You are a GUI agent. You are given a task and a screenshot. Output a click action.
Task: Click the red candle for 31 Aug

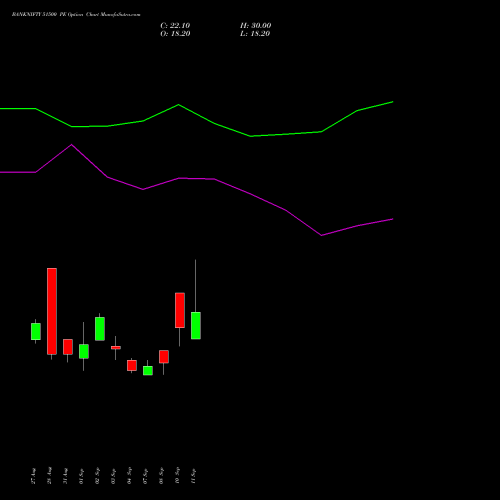(68, 347)
